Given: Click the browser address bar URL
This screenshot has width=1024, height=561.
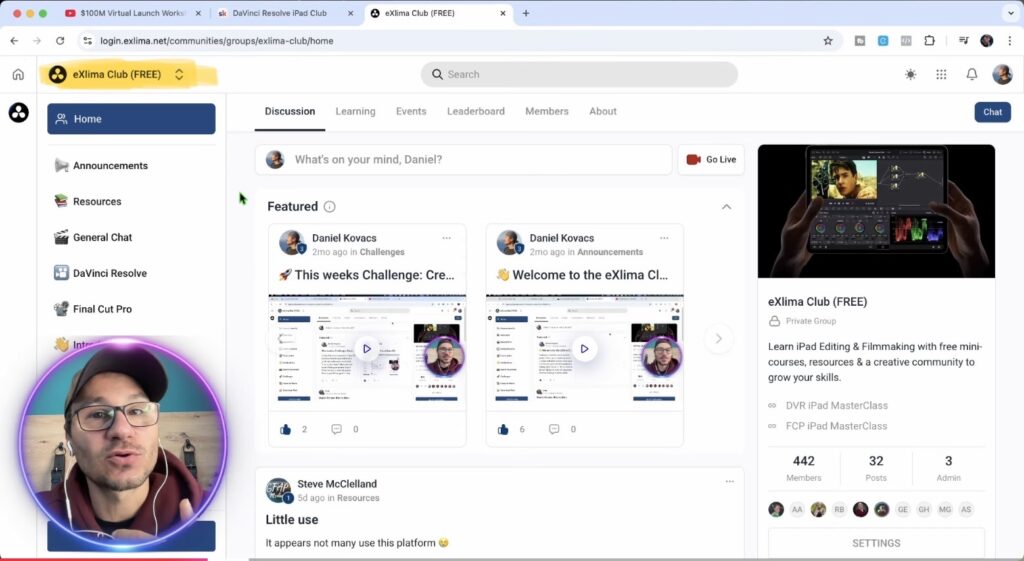Looking at the screenshot, I should pos(217,40).
